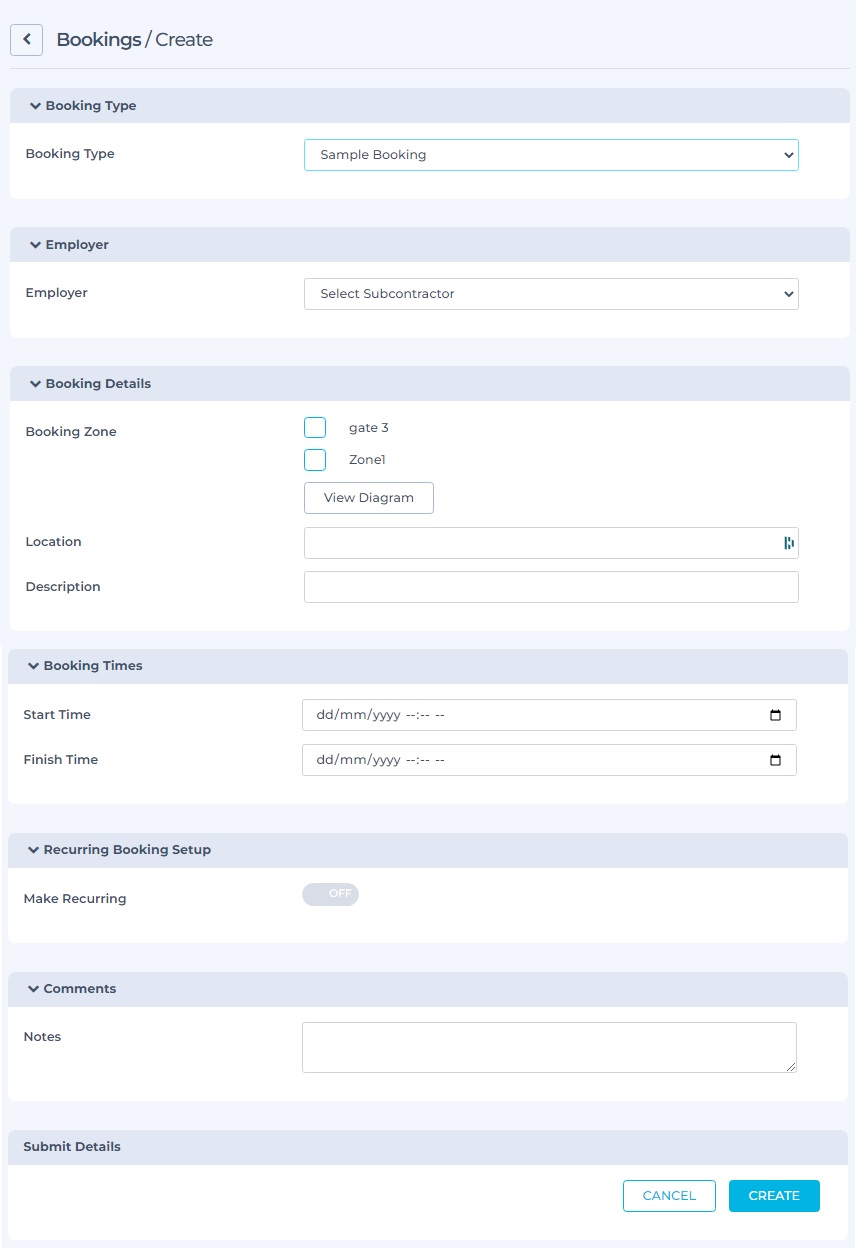Open the Select Subcontractor dropdown
856x1248 pixels.
[x=551, y=294]
